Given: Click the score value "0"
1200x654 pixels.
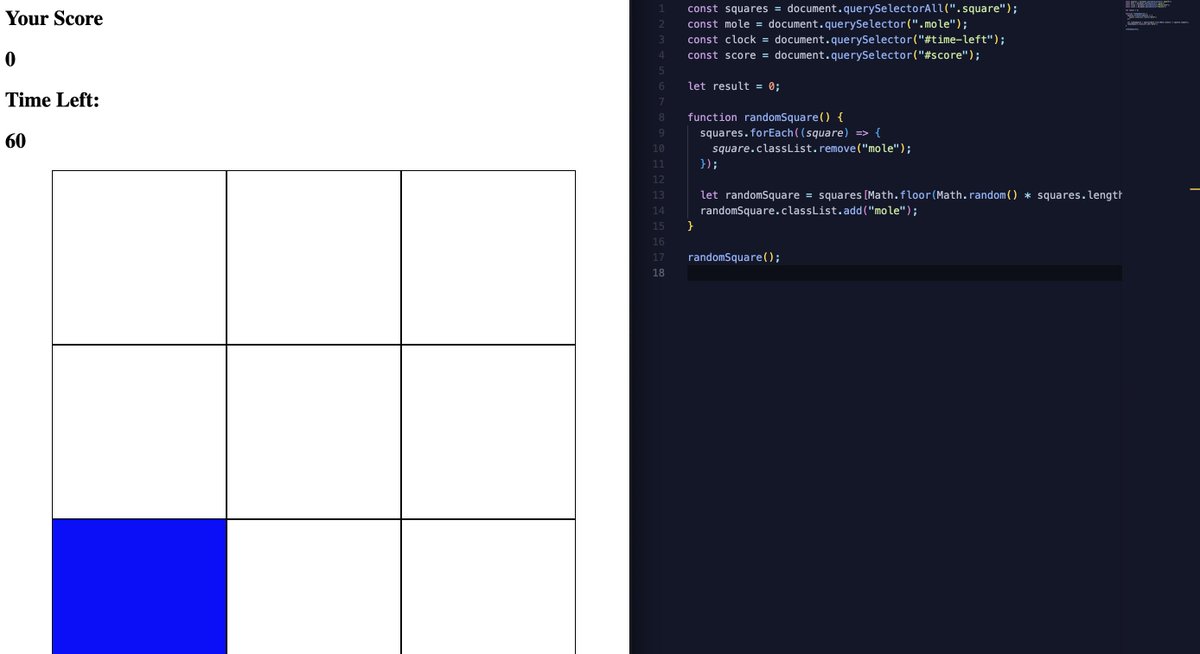Looking at the screenshot, I should pos(11,60).
